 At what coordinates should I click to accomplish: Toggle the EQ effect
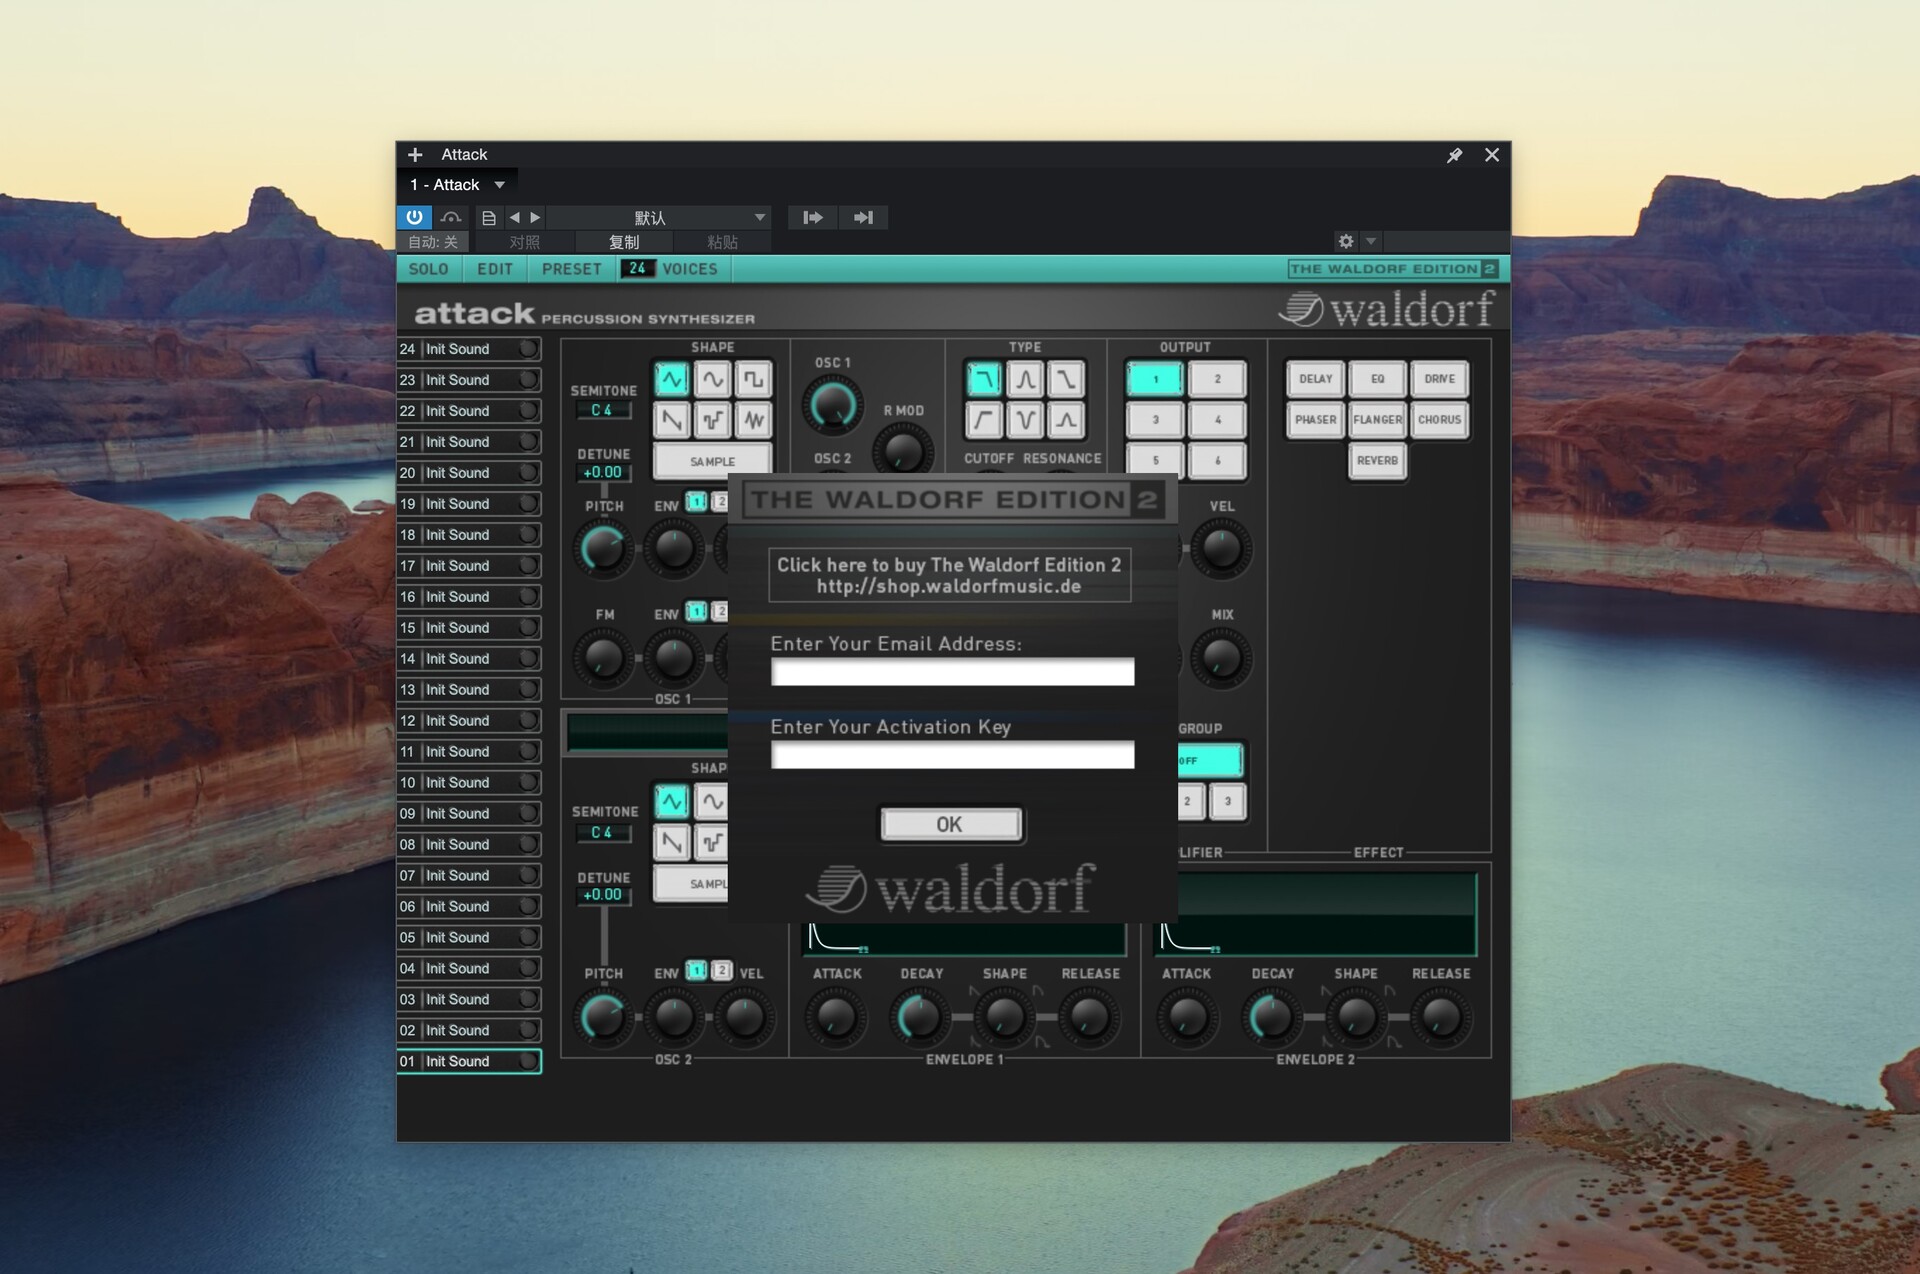pyautogui.click(x=1377, y=379)
